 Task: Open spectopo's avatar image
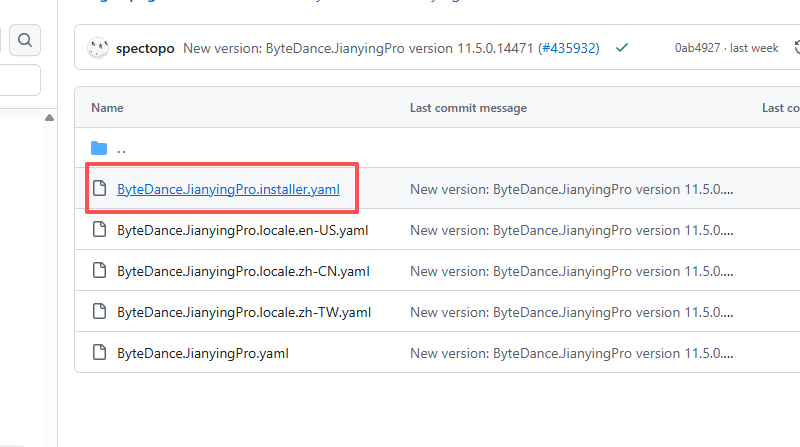(x=97, y=48)
